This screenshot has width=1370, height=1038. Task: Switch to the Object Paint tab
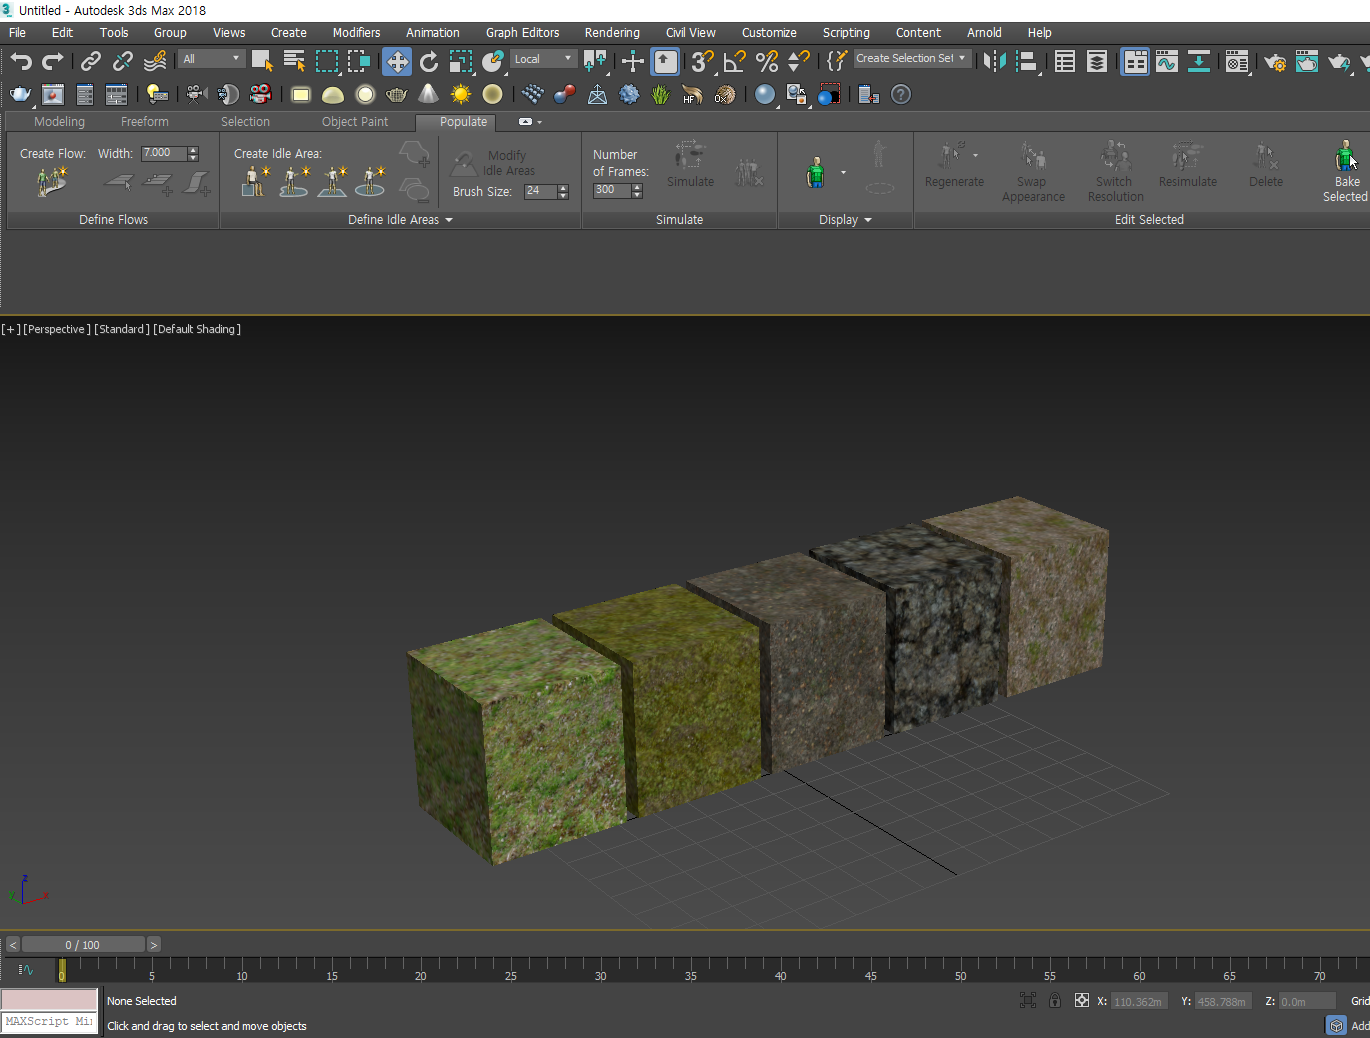pos(354,122)
